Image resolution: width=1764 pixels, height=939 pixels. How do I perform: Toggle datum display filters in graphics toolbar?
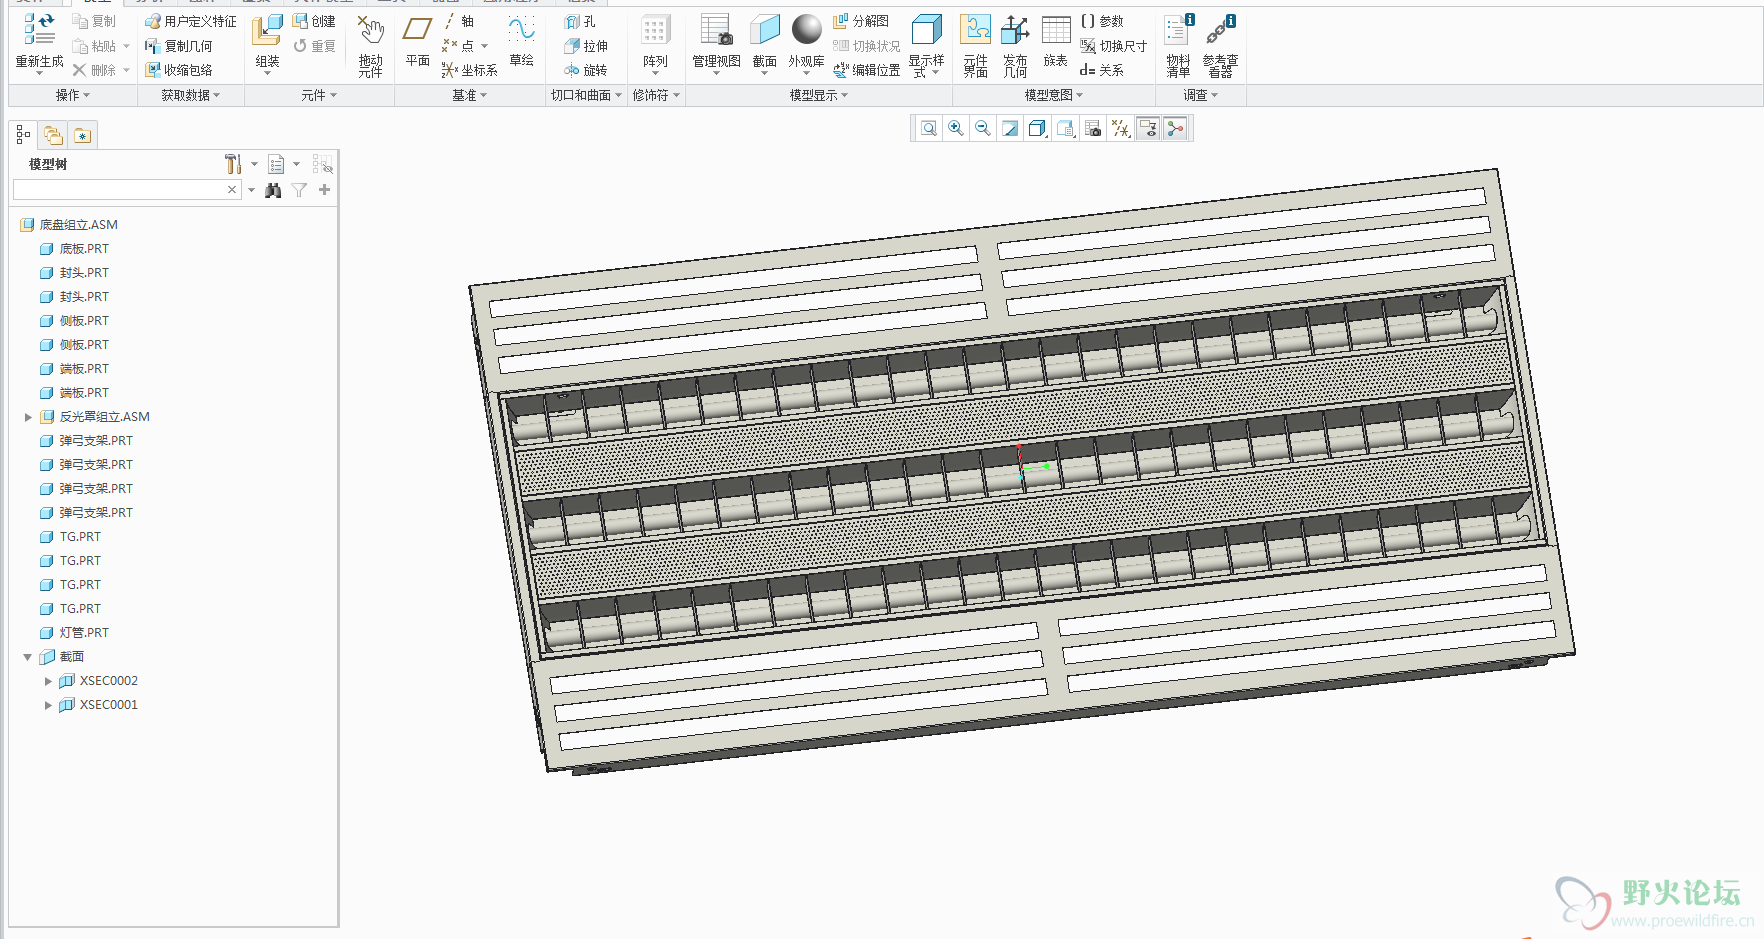[1121, 128]
